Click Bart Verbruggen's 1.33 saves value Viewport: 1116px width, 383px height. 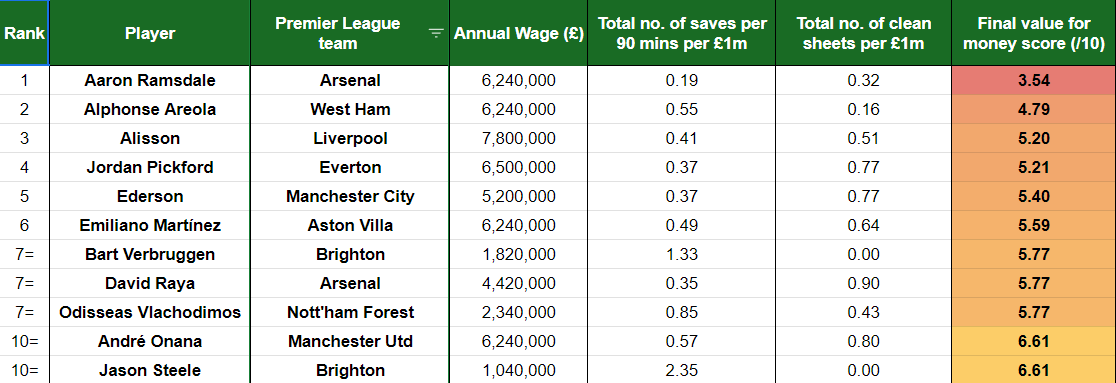point(682,254)
